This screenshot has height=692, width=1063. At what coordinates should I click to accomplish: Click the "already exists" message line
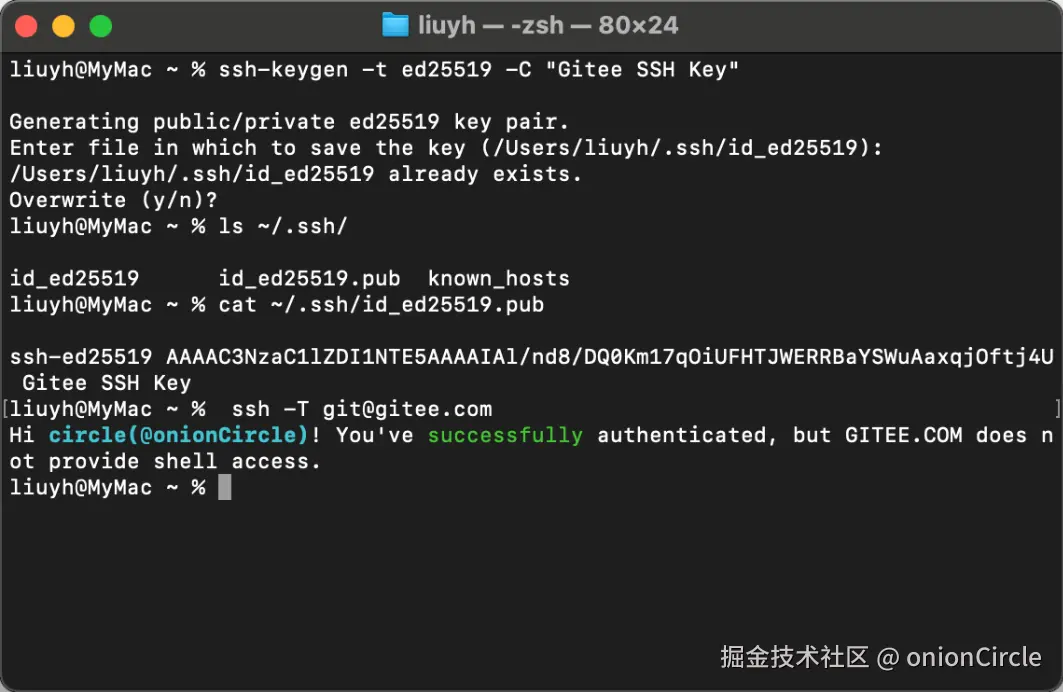click(295, 174)
